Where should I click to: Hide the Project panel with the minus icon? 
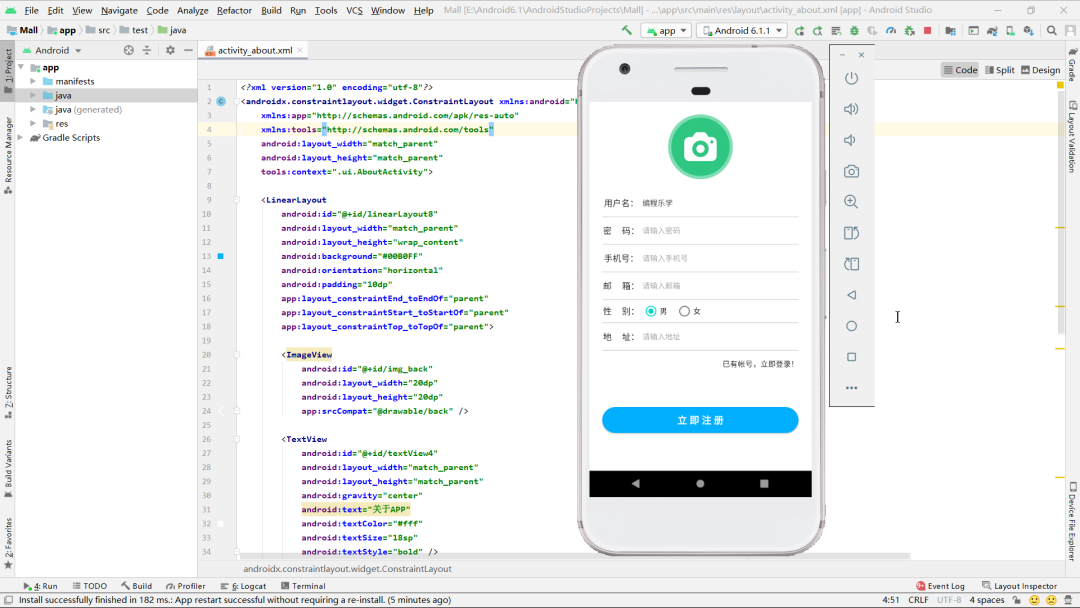188,50
